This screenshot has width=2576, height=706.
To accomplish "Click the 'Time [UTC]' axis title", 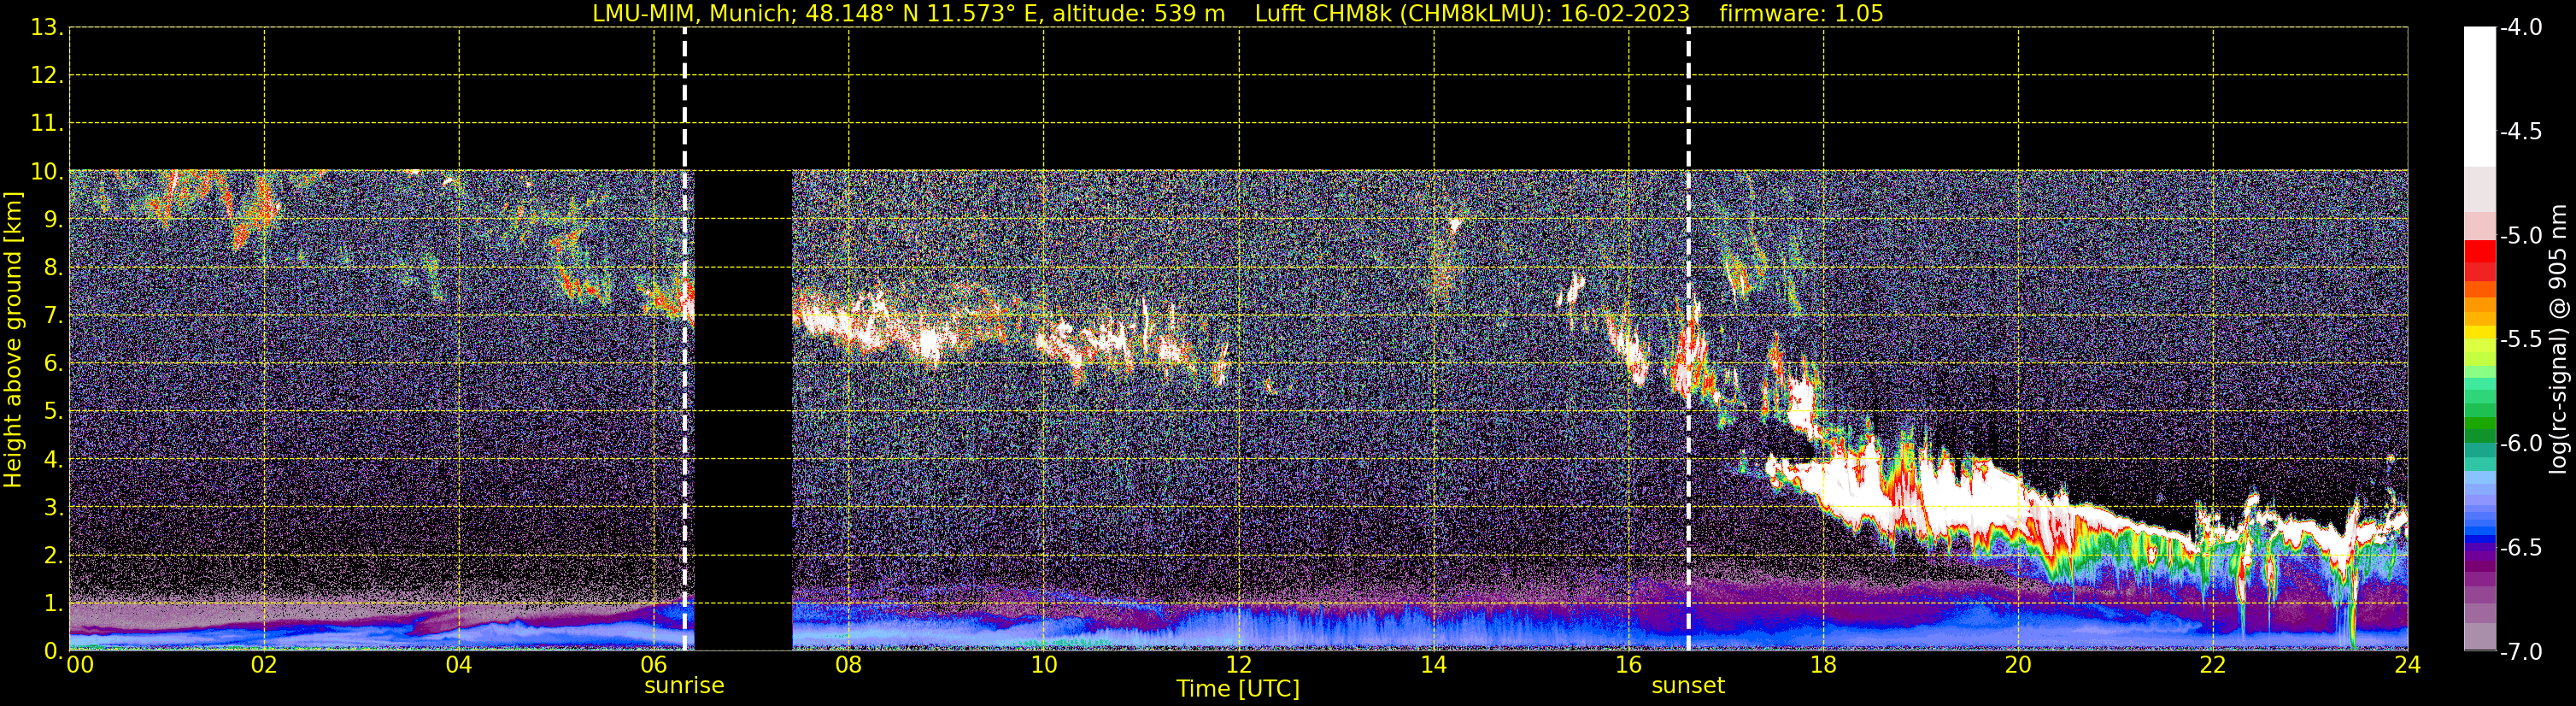I will [1238, 689].
